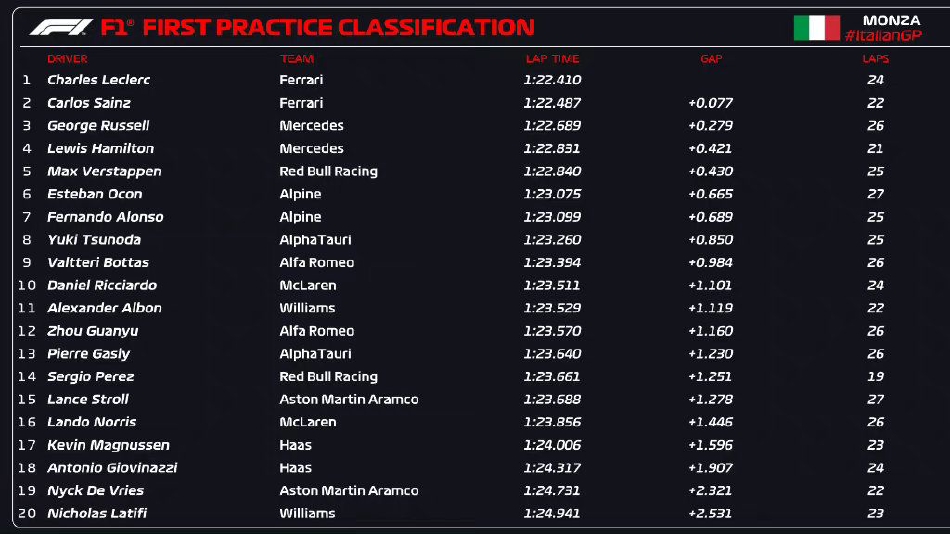Screen dimensions: 950x534
Task: Open Carlos Sainz's row
Action: (89, 103)
